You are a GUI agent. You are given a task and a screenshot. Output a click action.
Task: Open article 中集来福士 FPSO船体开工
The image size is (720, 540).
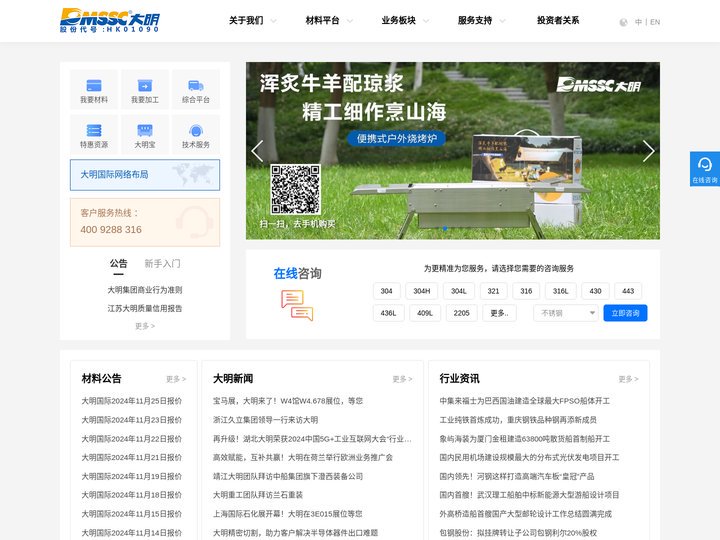(524, 401)
